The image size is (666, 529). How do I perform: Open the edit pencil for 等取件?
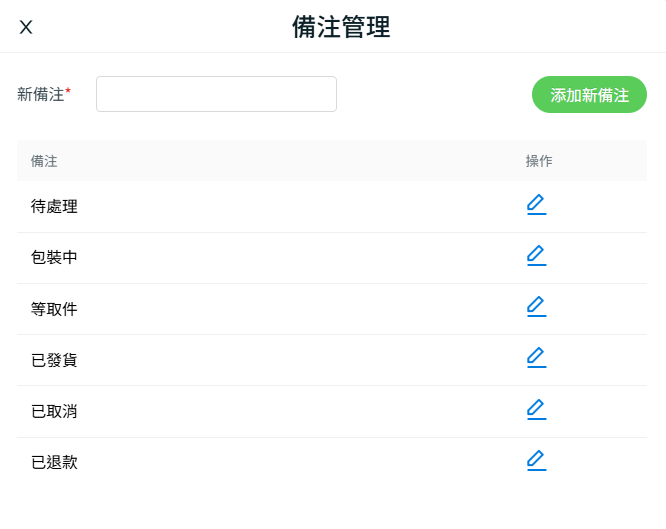tap(536, 307)
